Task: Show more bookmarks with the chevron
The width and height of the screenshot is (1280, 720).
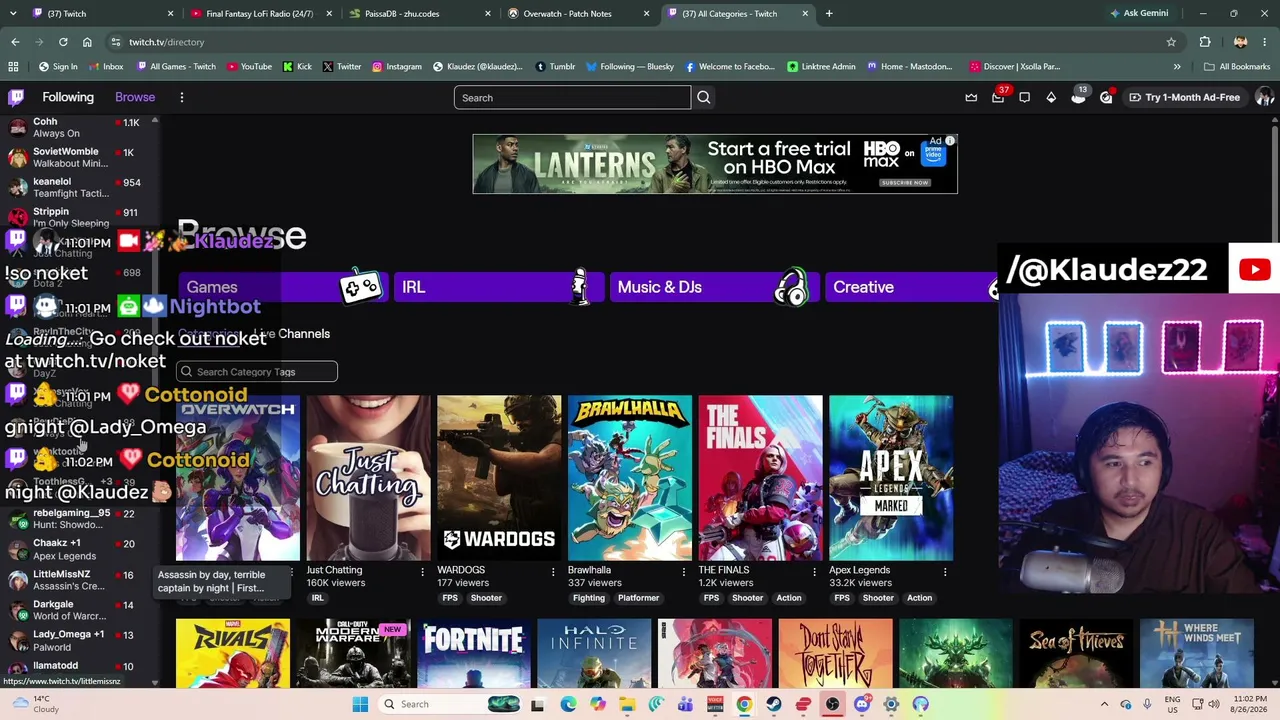Action: tap(1177, 67)
